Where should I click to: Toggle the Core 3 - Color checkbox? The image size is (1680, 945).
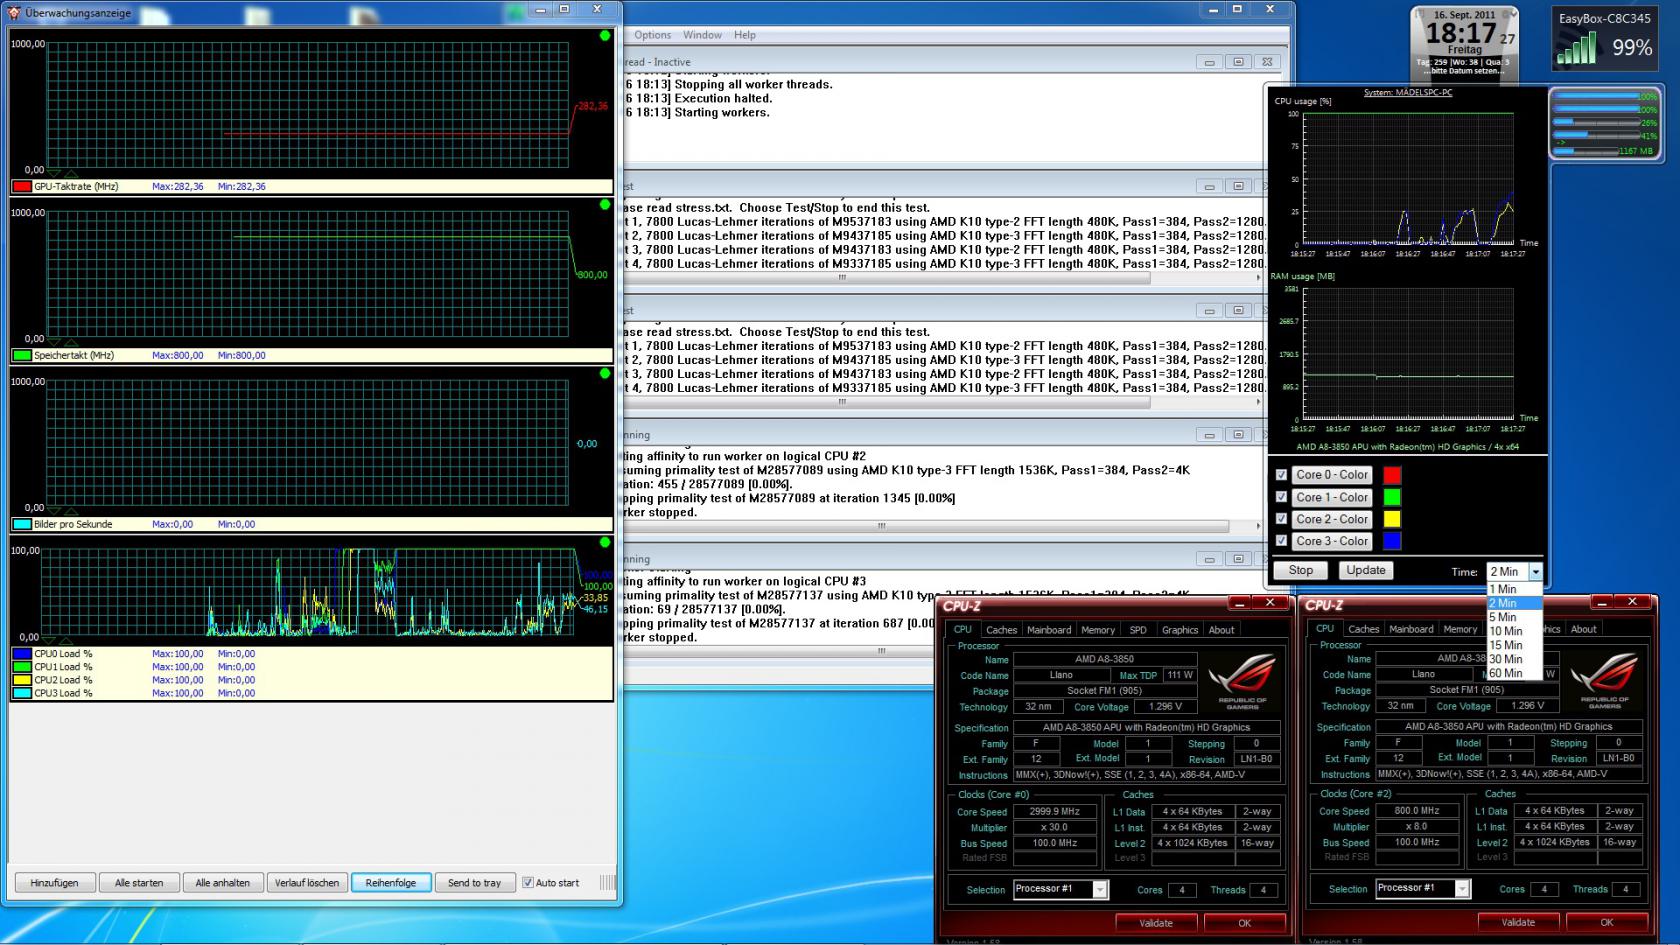[x=1281, y=541]
